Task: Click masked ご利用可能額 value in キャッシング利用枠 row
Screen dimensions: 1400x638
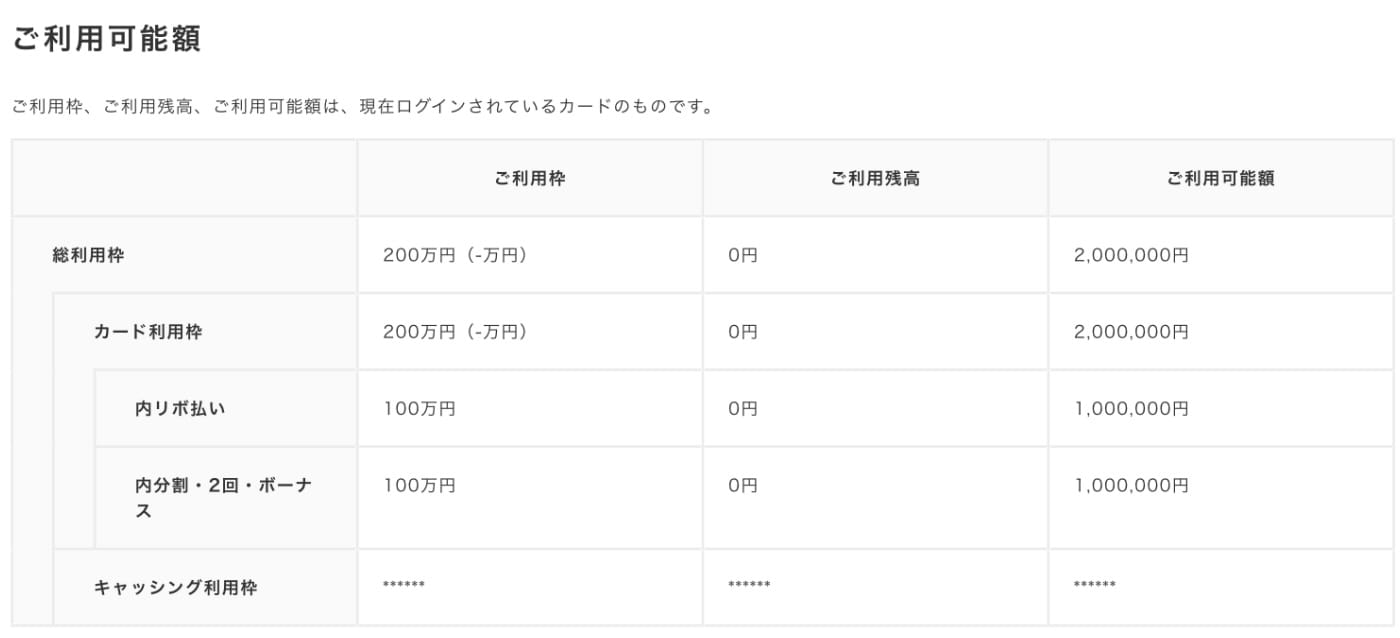Action: (x=1095, y=586)
